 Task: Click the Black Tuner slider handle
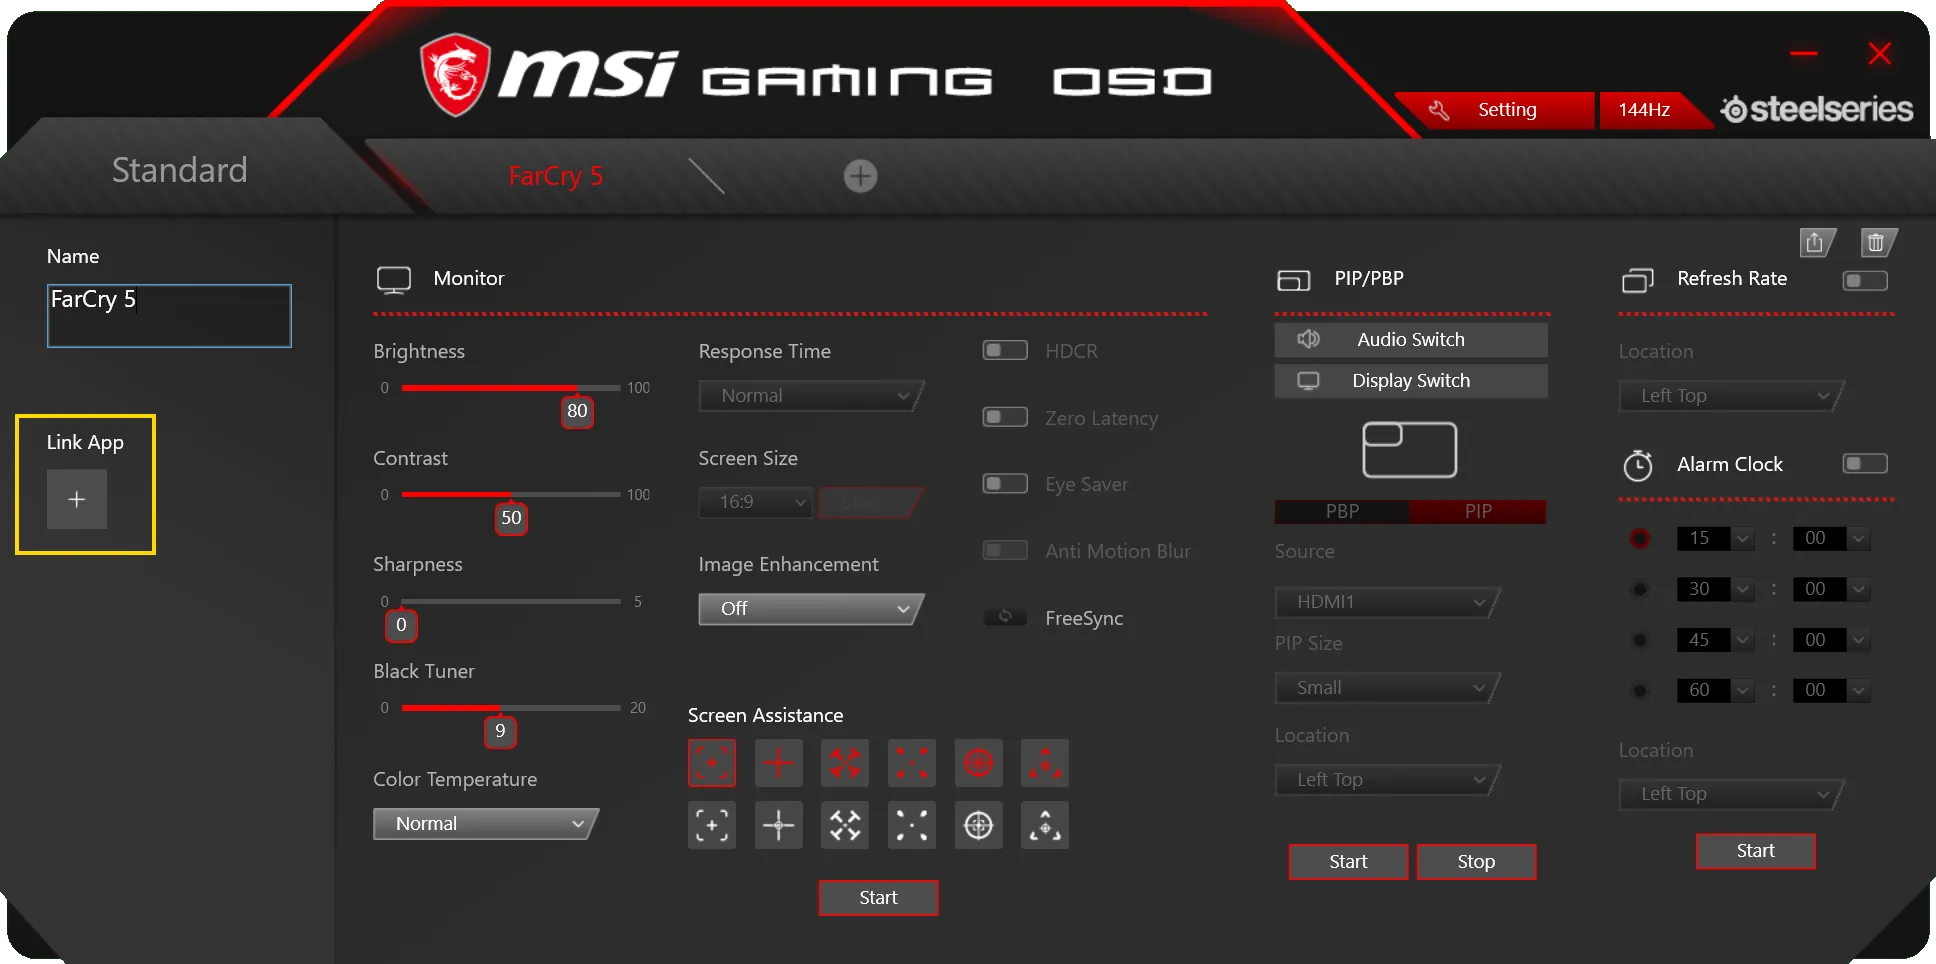500,731
